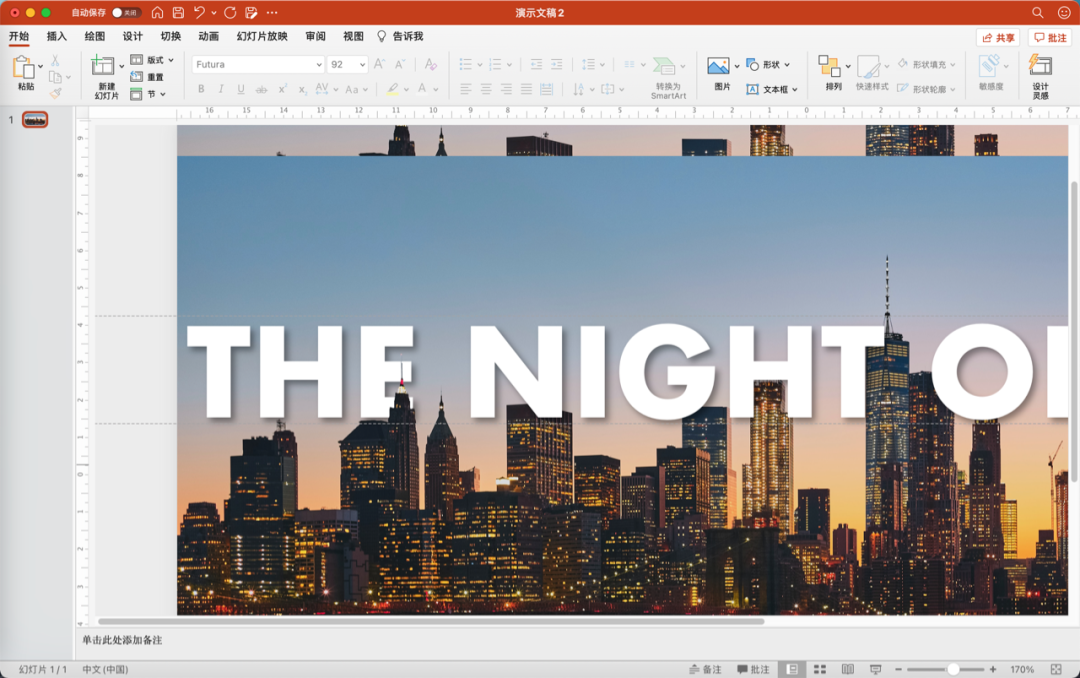Insert a picture with 图片 icon

coord(718,65)
